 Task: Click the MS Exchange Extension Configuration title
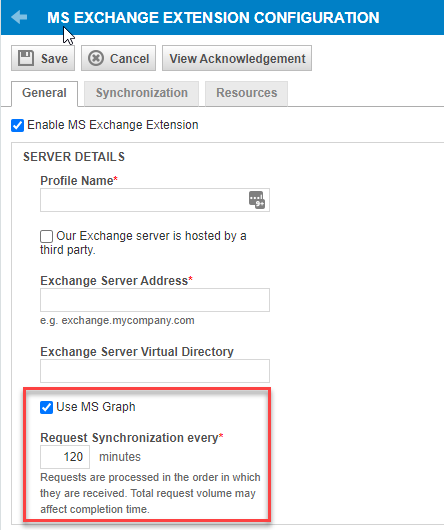[213, 18]
